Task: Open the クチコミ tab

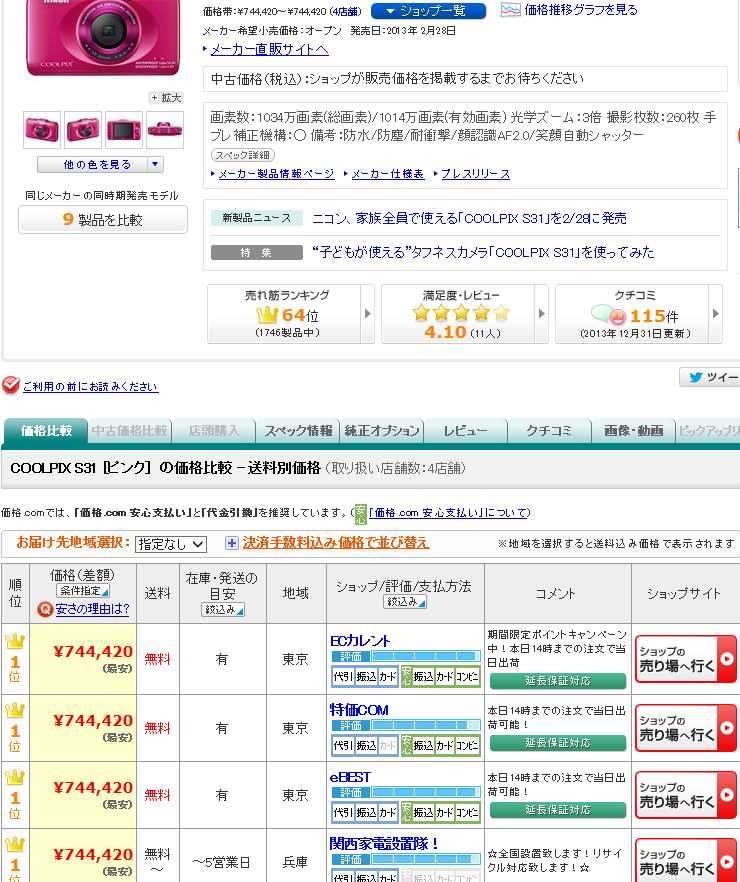Action: point(549,431)
